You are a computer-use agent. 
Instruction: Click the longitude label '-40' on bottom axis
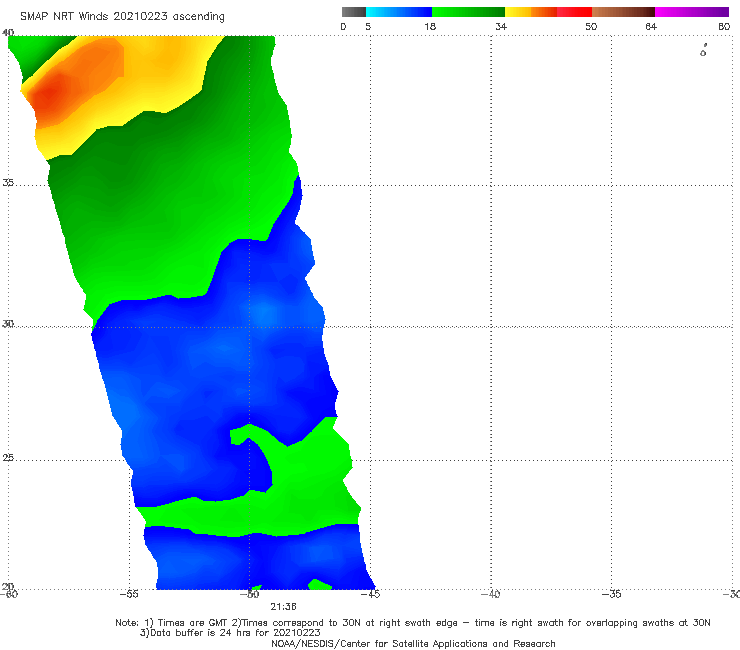pyautogui.click(x=491, y=594)
